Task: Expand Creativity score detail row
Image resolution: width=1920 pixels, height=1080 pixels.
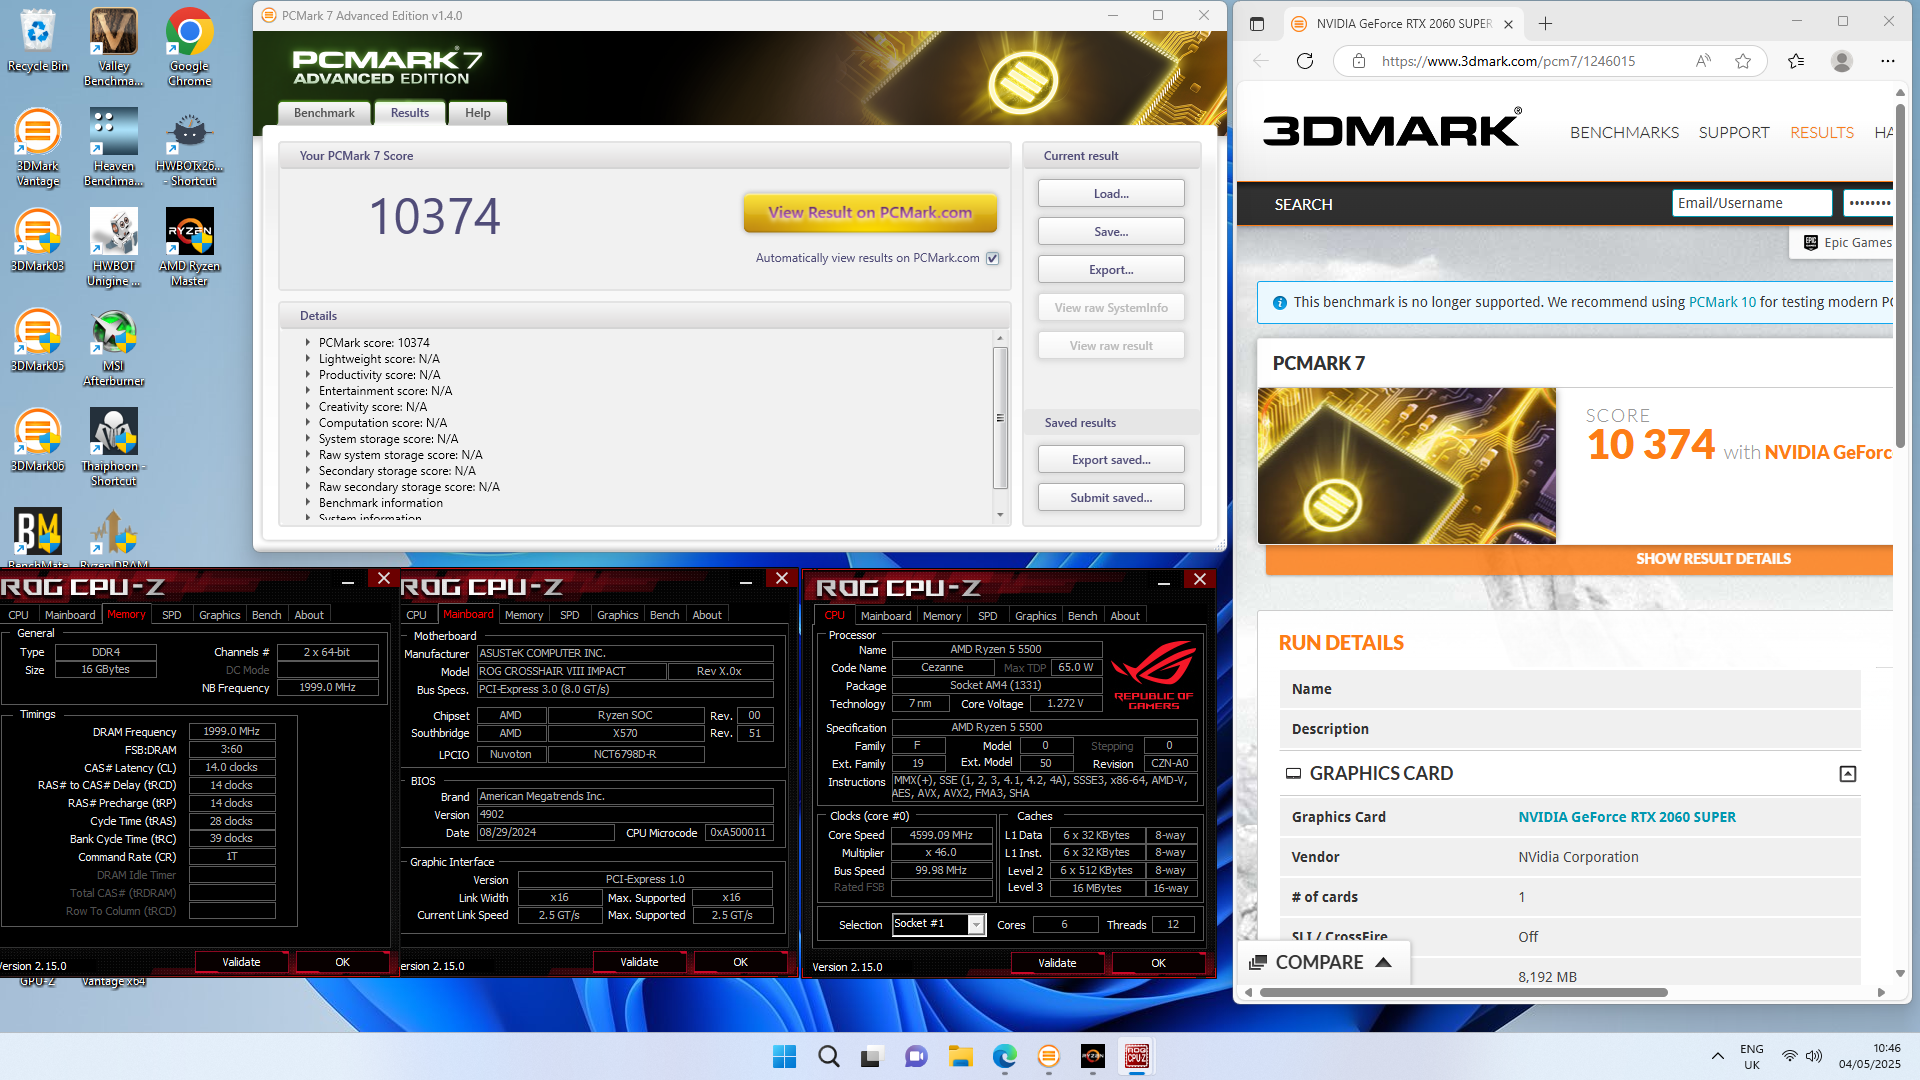Action: click(308, 406)
